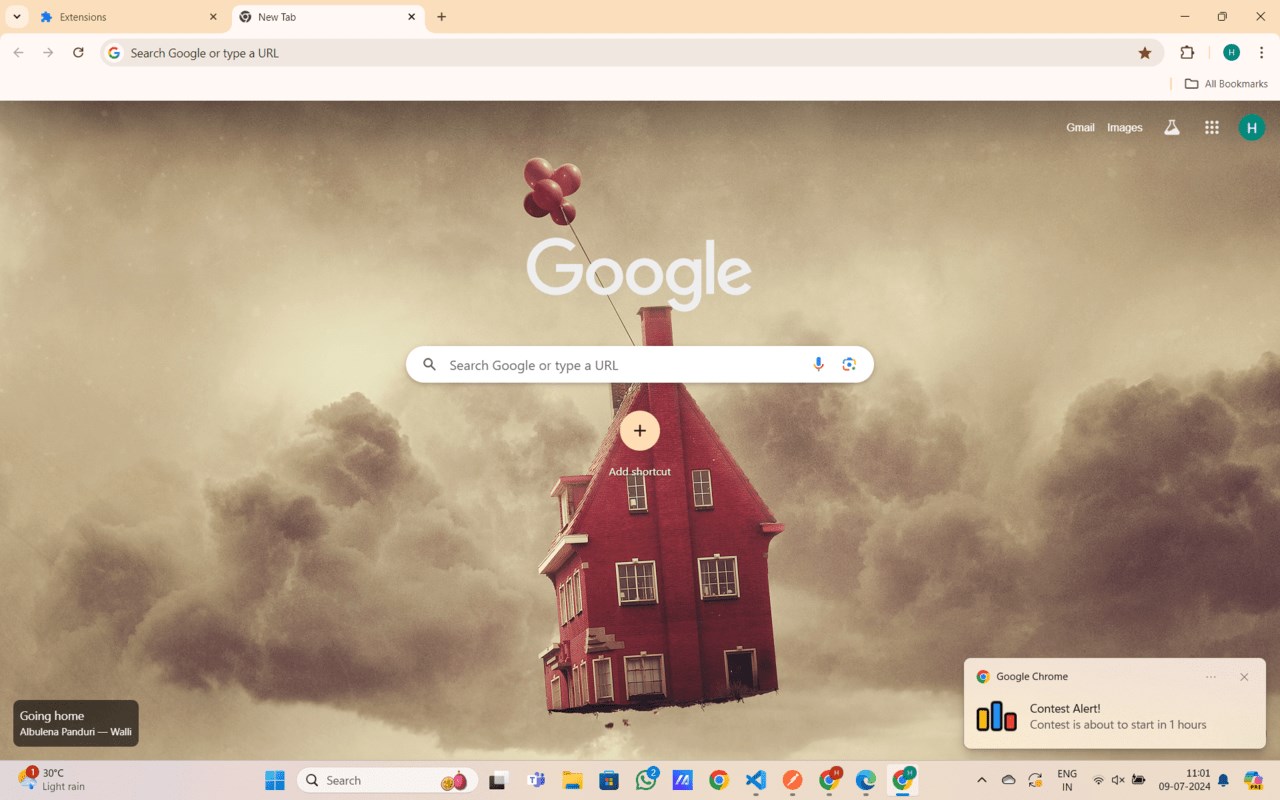Open Postman orange icon on taskbar
Viewport: 1280px width, 800px height.
[792, 780]
